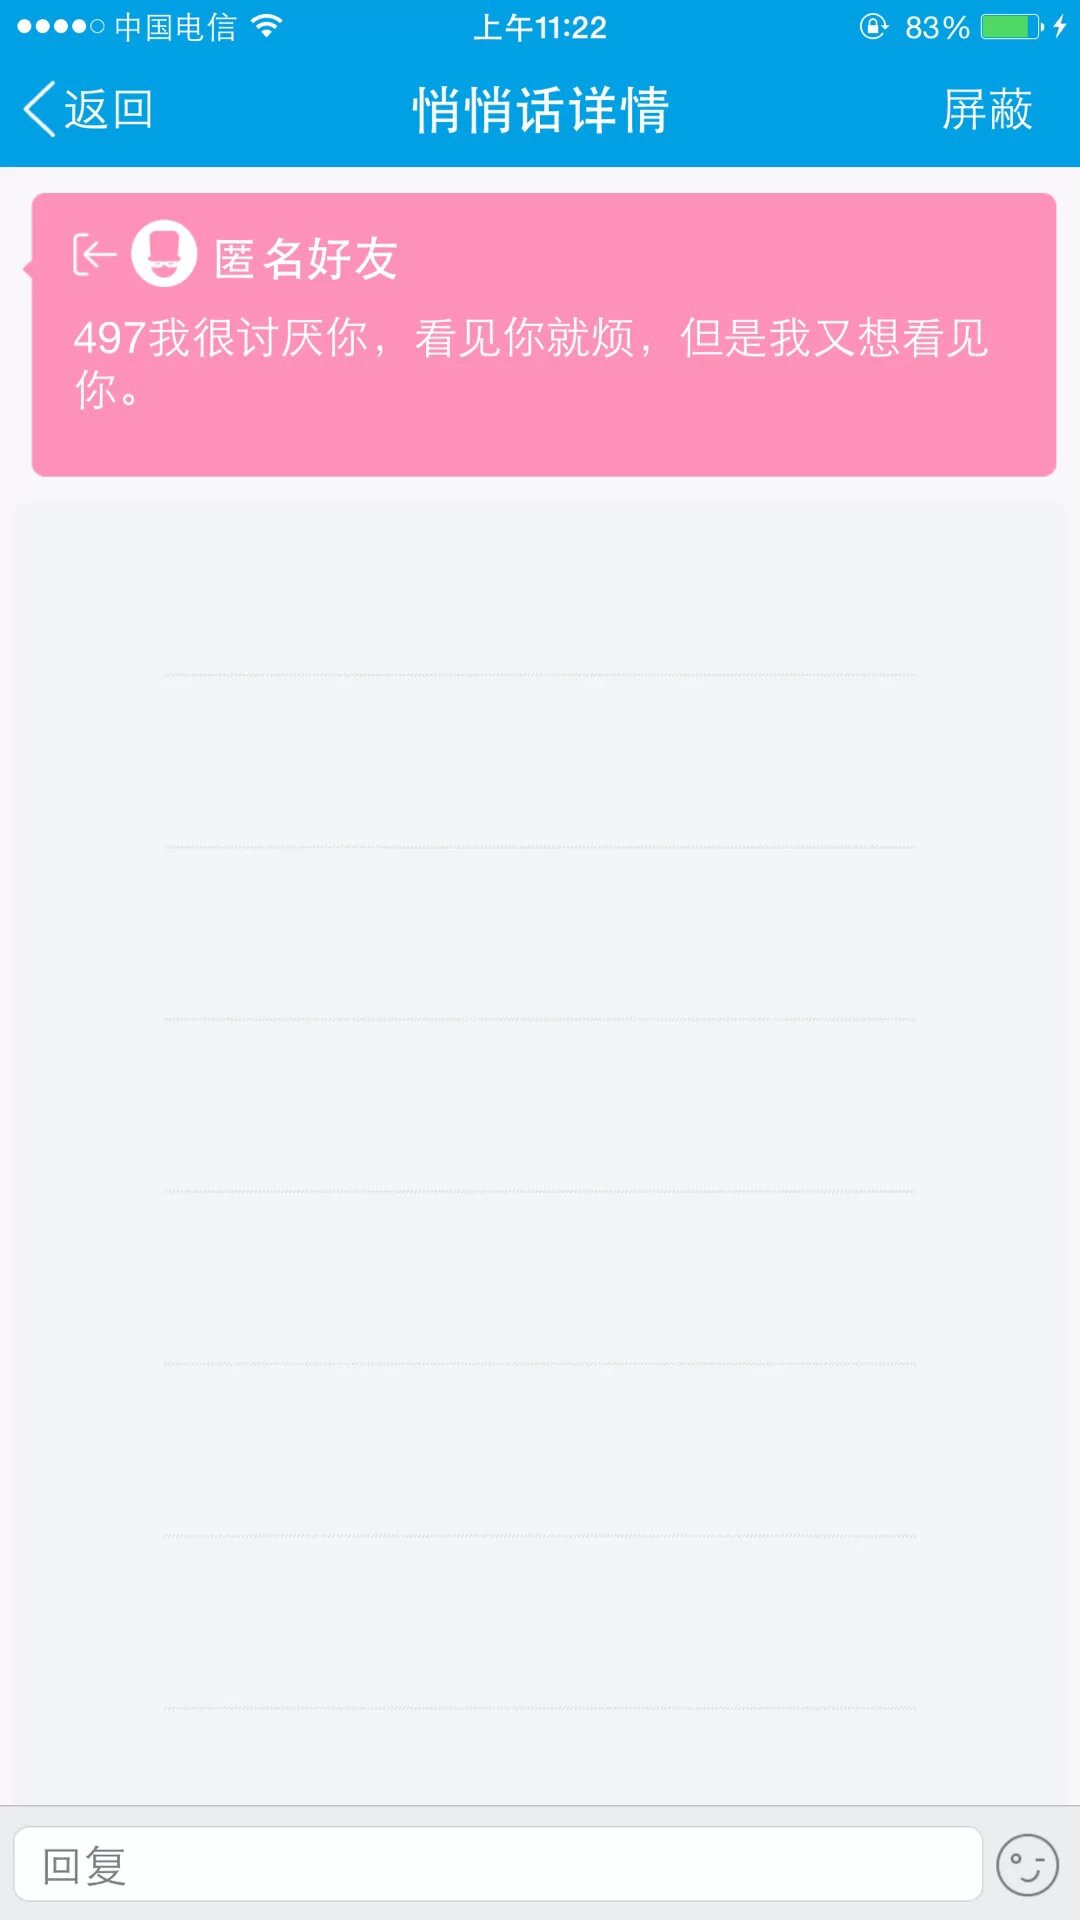Tap the 返回 text label
Viewport: 1080px width, 1920px height.
click(108, 109)
